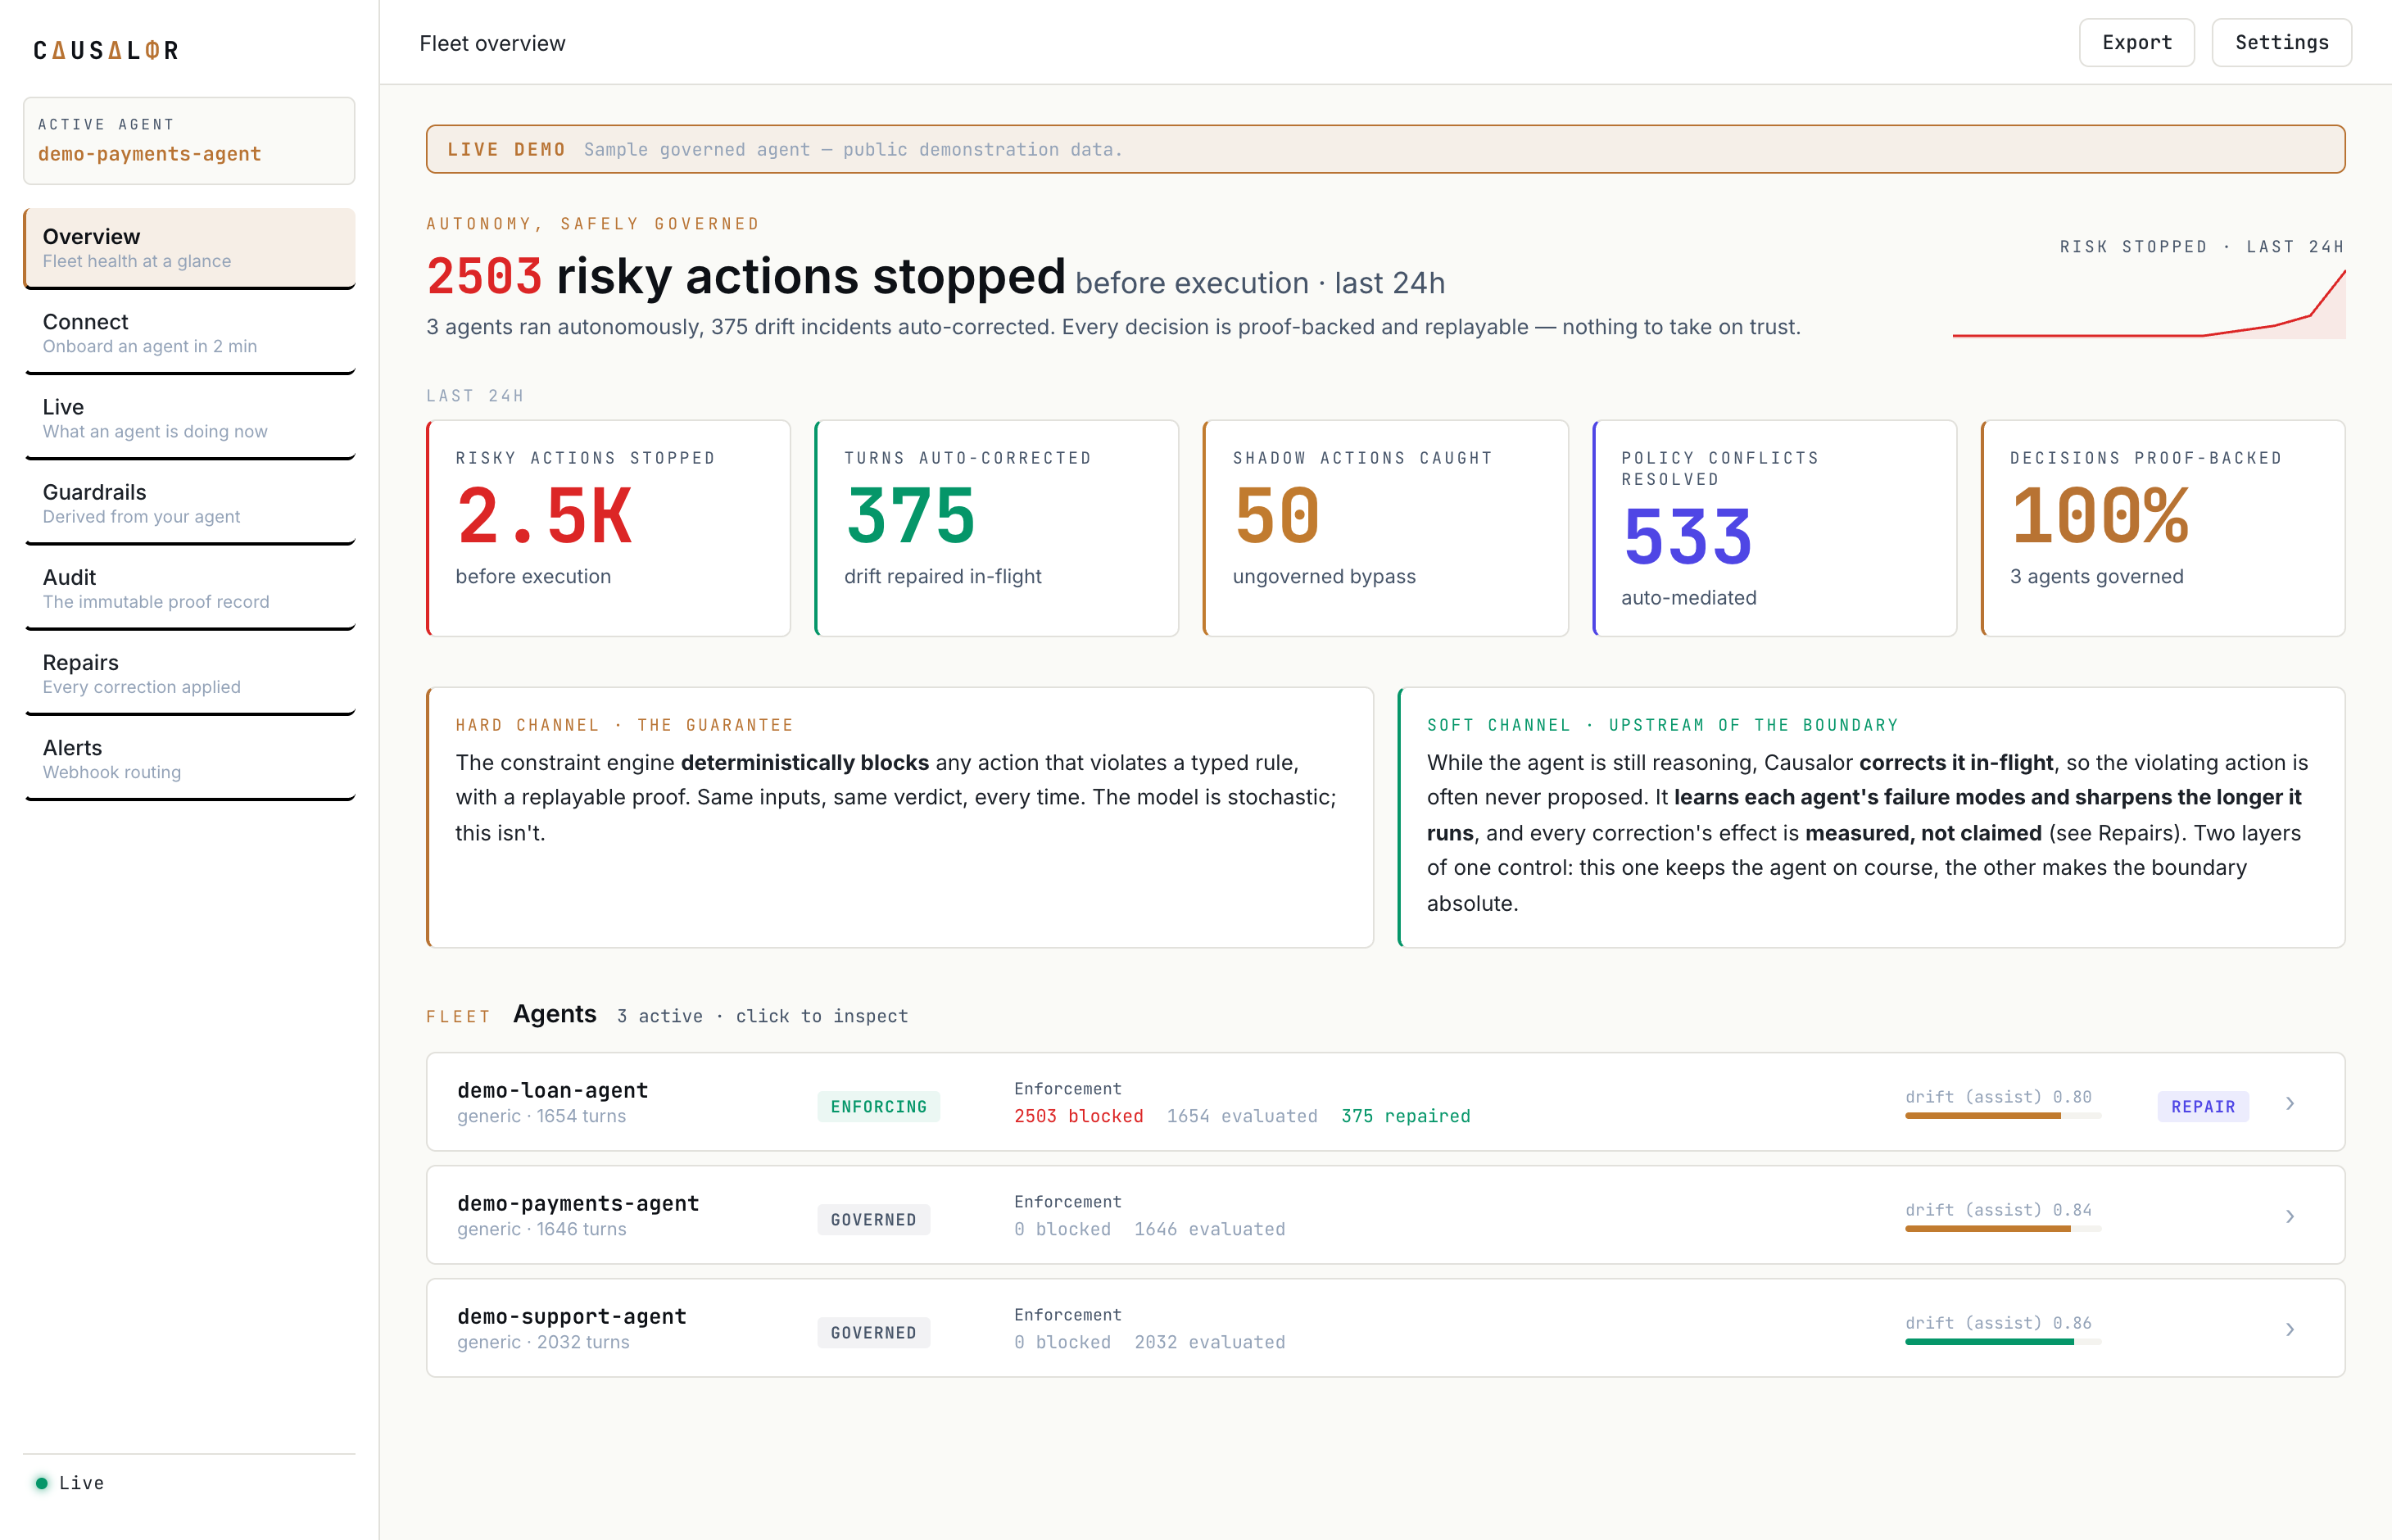Viewport: 2392px width, 1540px height.
Task: Click demo-support-agent drift bar
Action: tap(2002, 1342)
